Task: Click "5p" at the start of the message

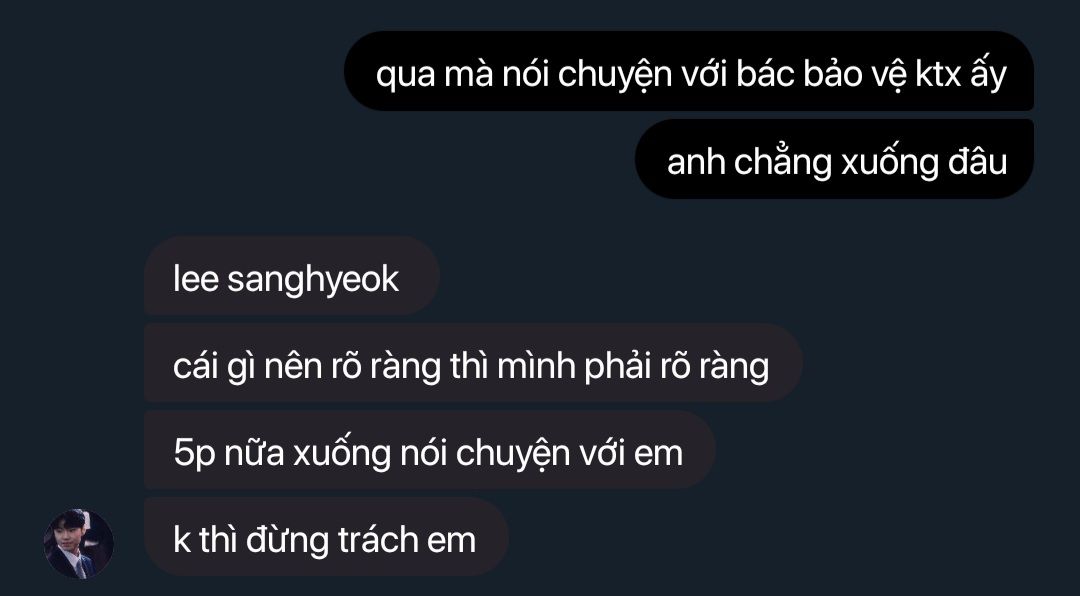Action: point(194,454)
